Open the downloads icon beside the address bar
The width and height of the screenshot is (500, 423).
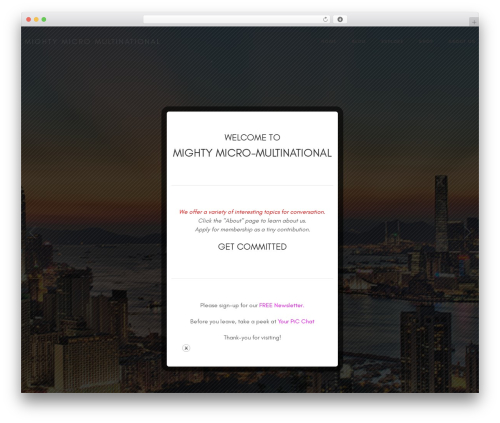point(340,19)
